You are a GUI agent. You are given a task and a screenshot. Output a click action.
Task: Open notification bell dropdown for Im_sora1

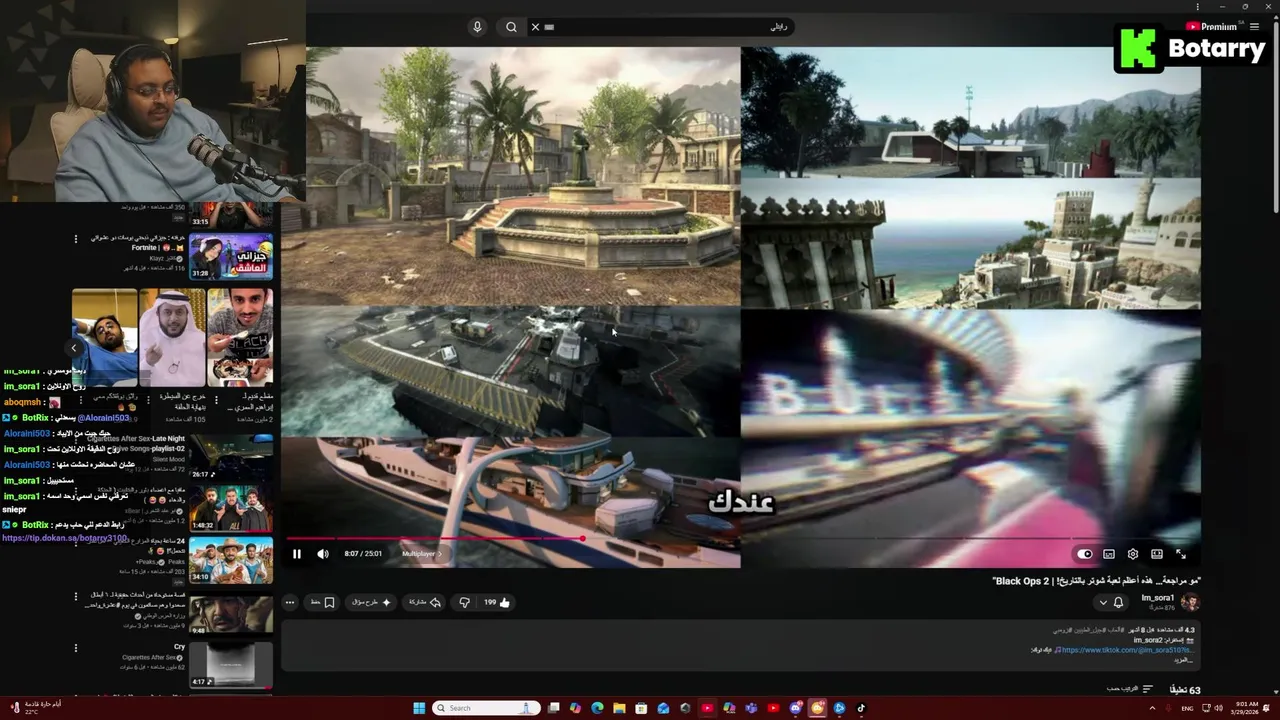(x=1111, y=602)
